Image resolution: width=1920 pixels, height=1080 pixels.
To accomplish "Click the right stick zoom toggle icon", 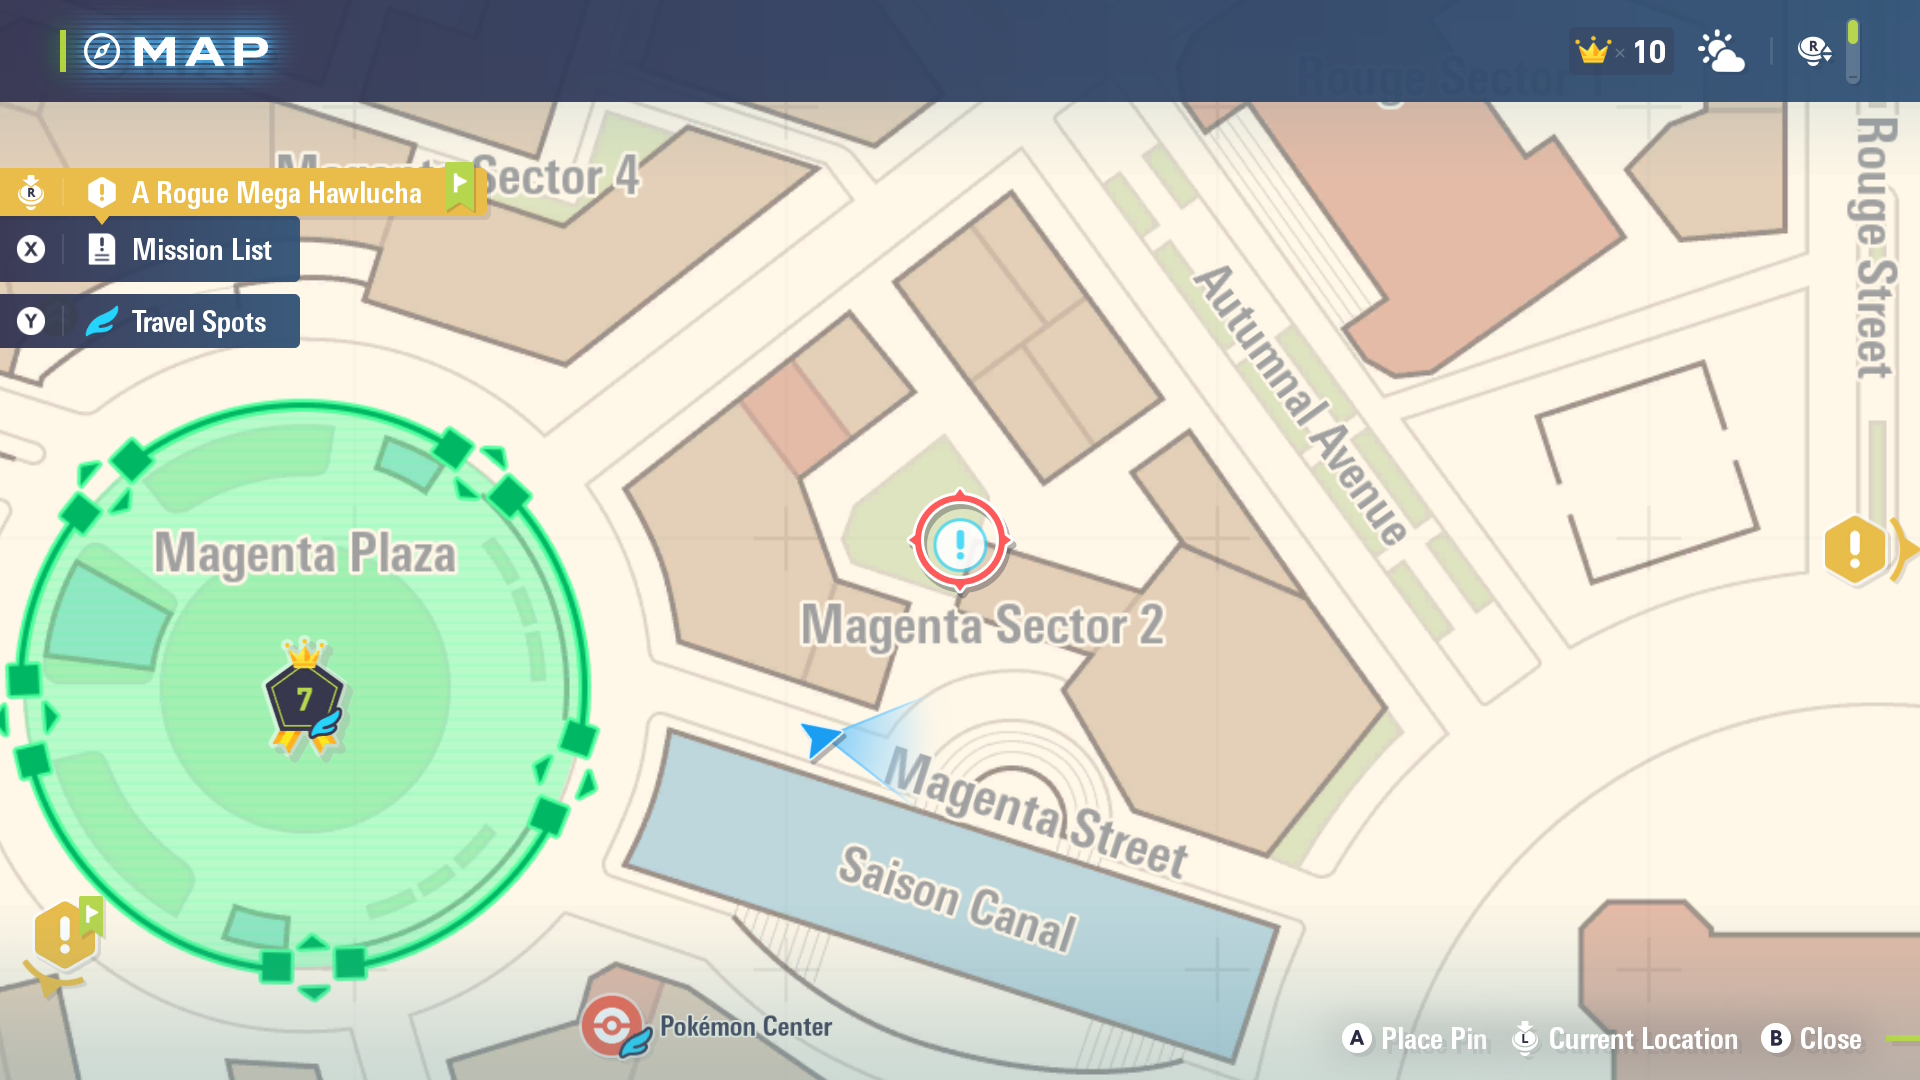I will 1813,51.
